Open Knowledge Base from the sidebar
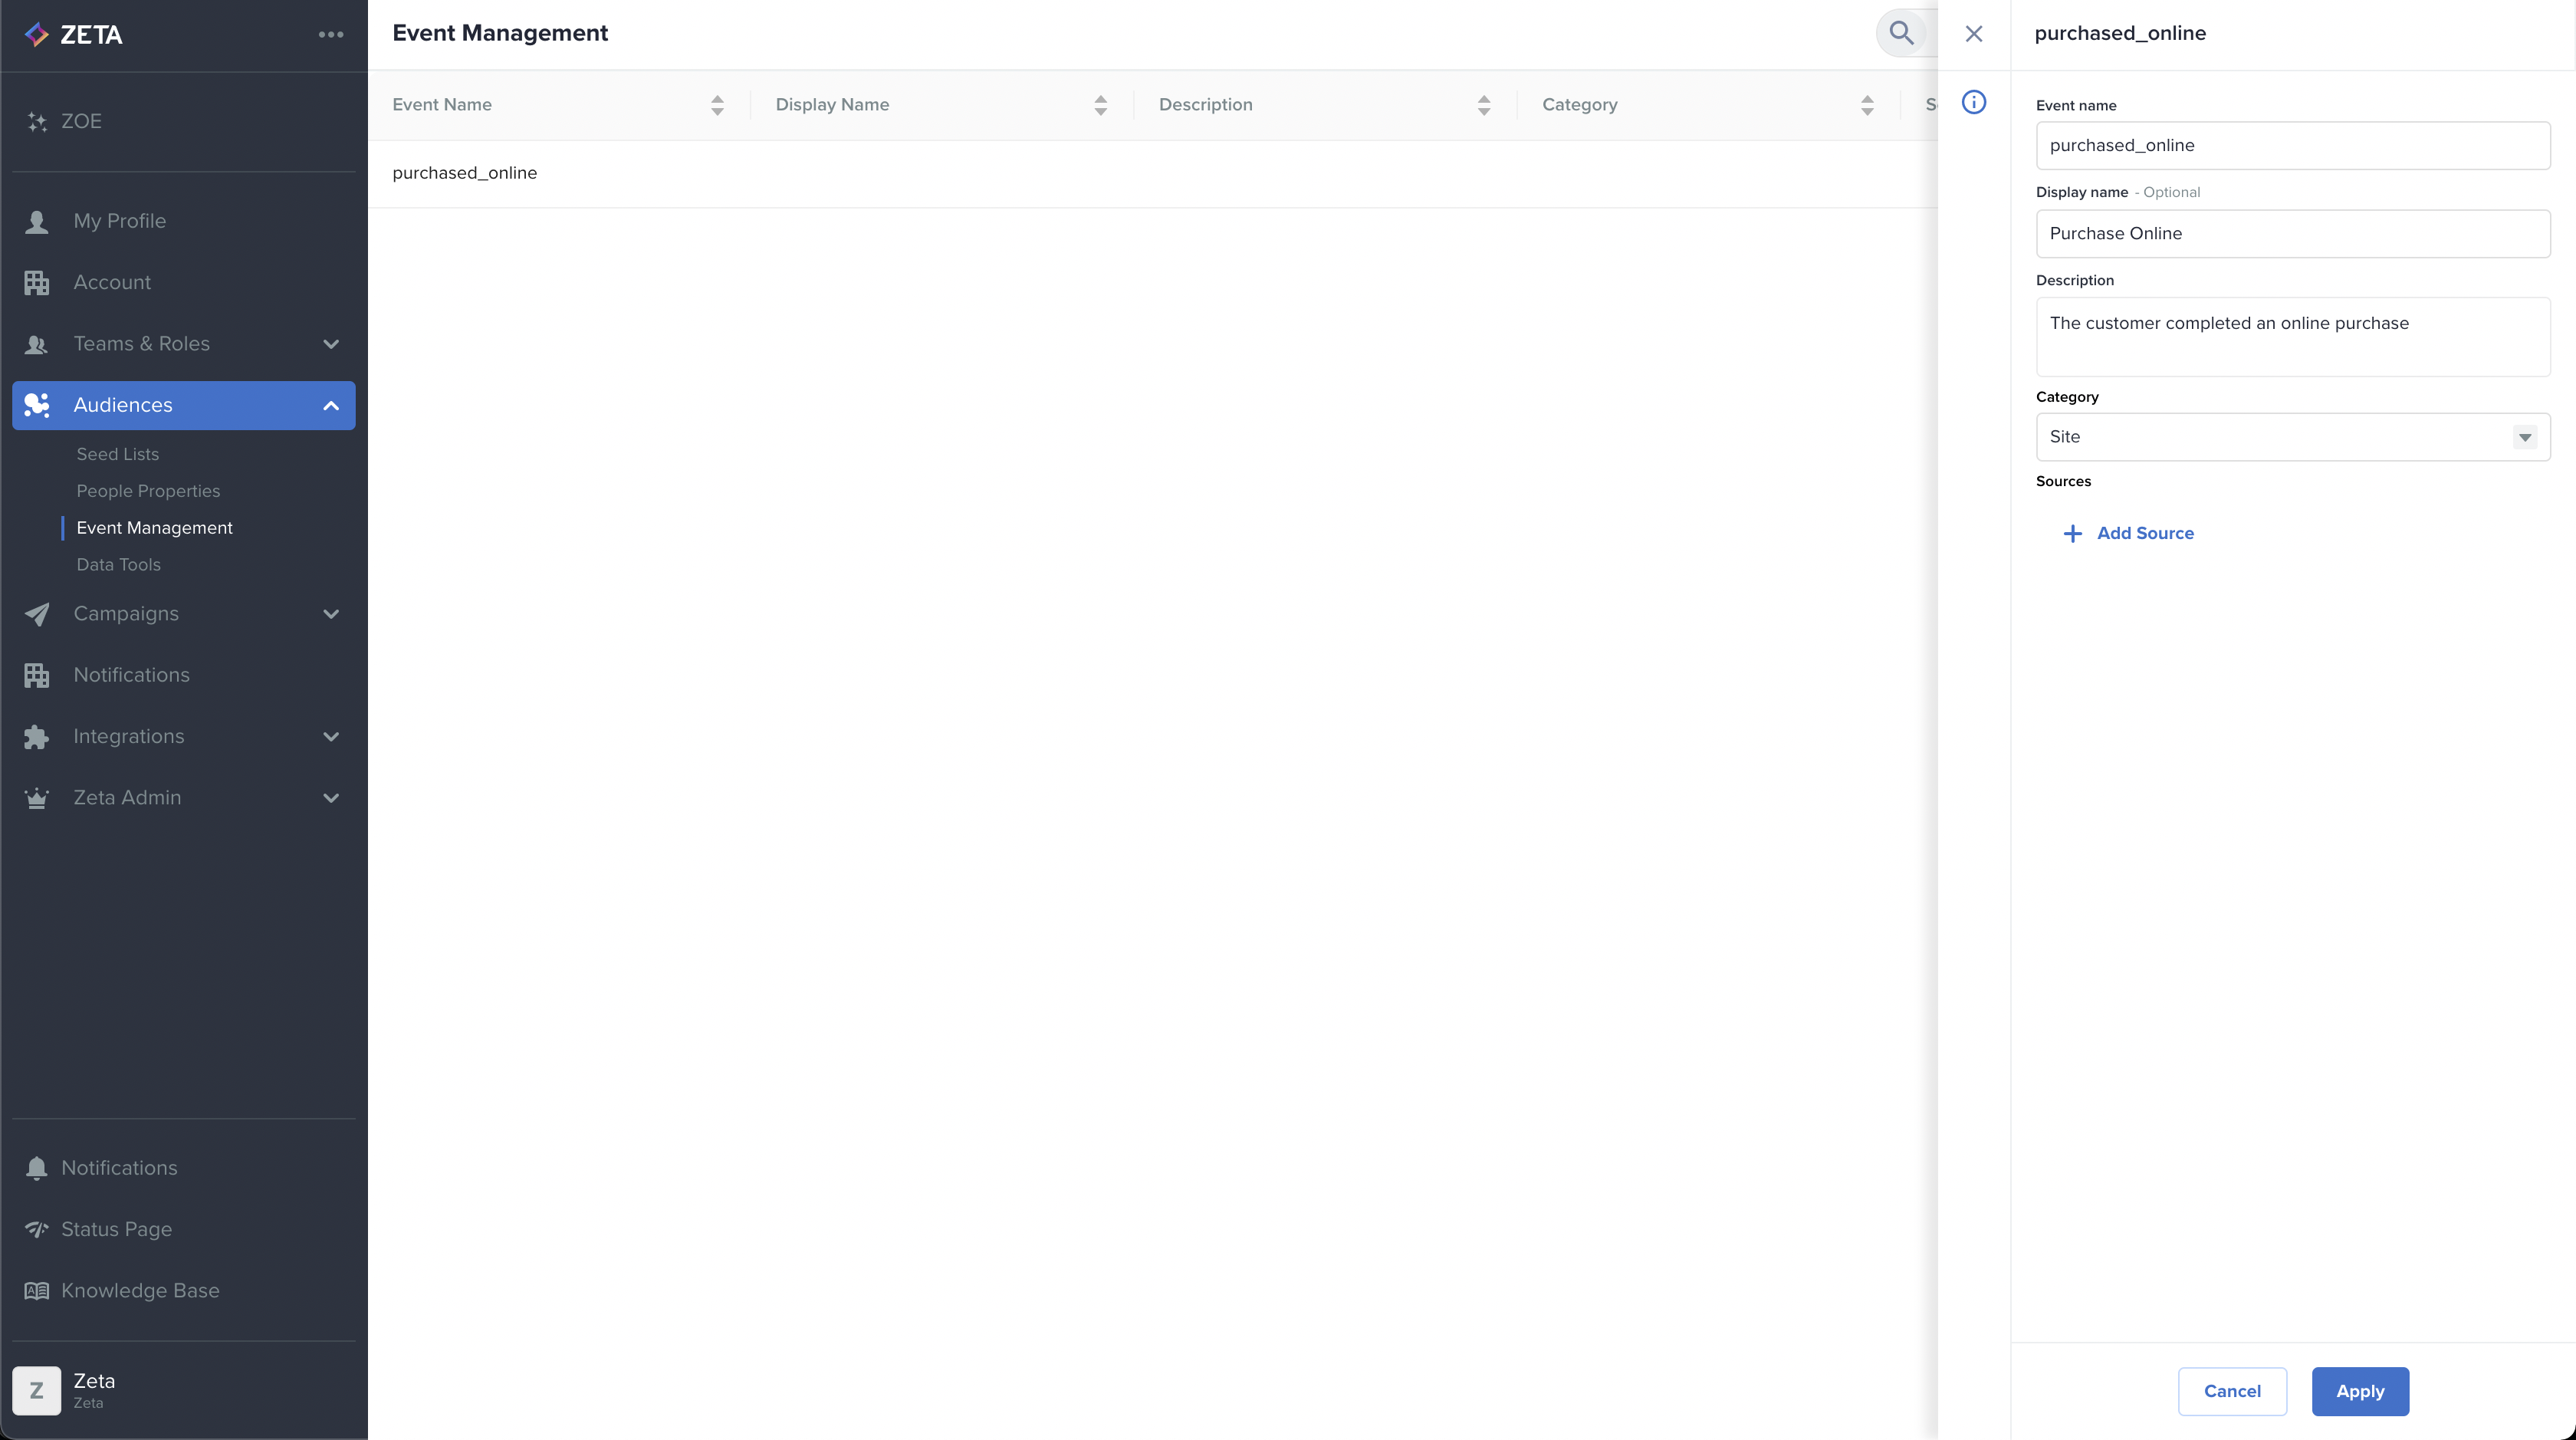2576x1440 pixels. point(140,1290)
